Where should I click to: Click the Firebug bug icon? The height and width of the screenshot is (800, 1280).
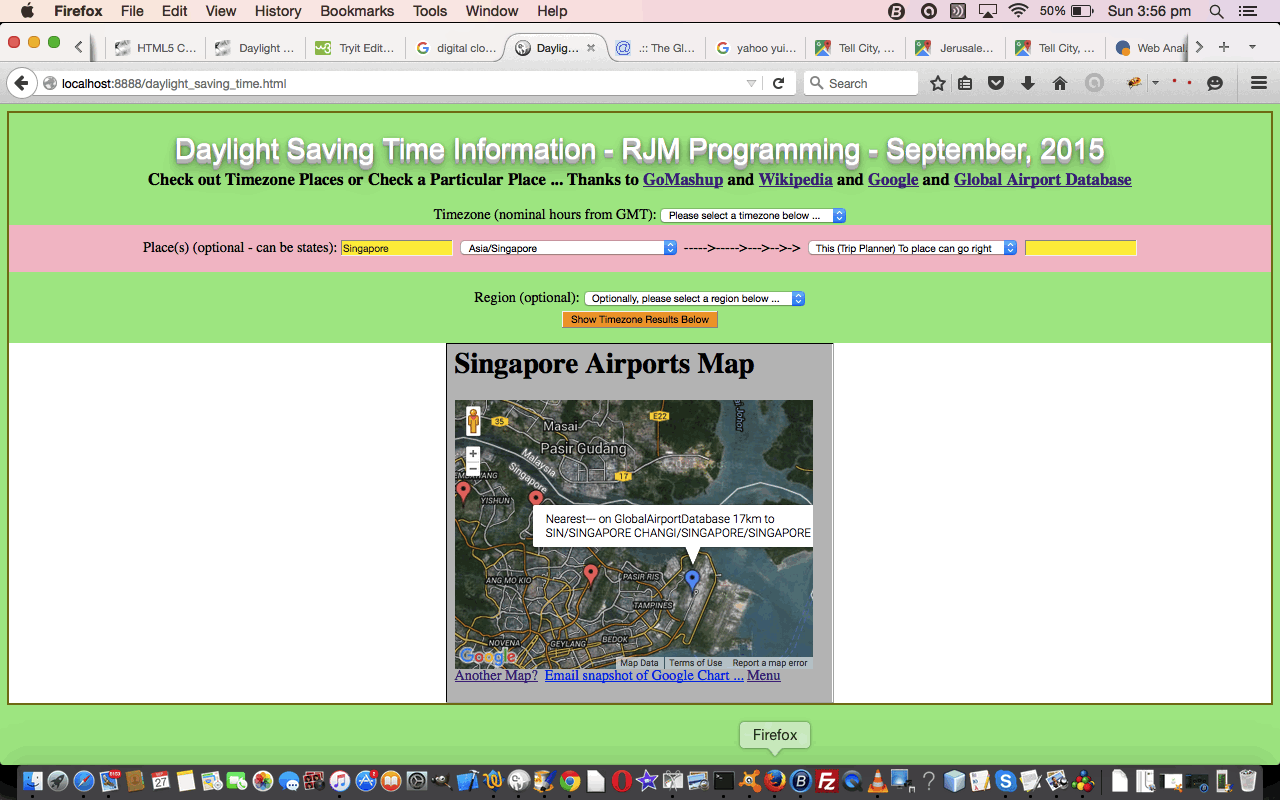[1135, 84]
